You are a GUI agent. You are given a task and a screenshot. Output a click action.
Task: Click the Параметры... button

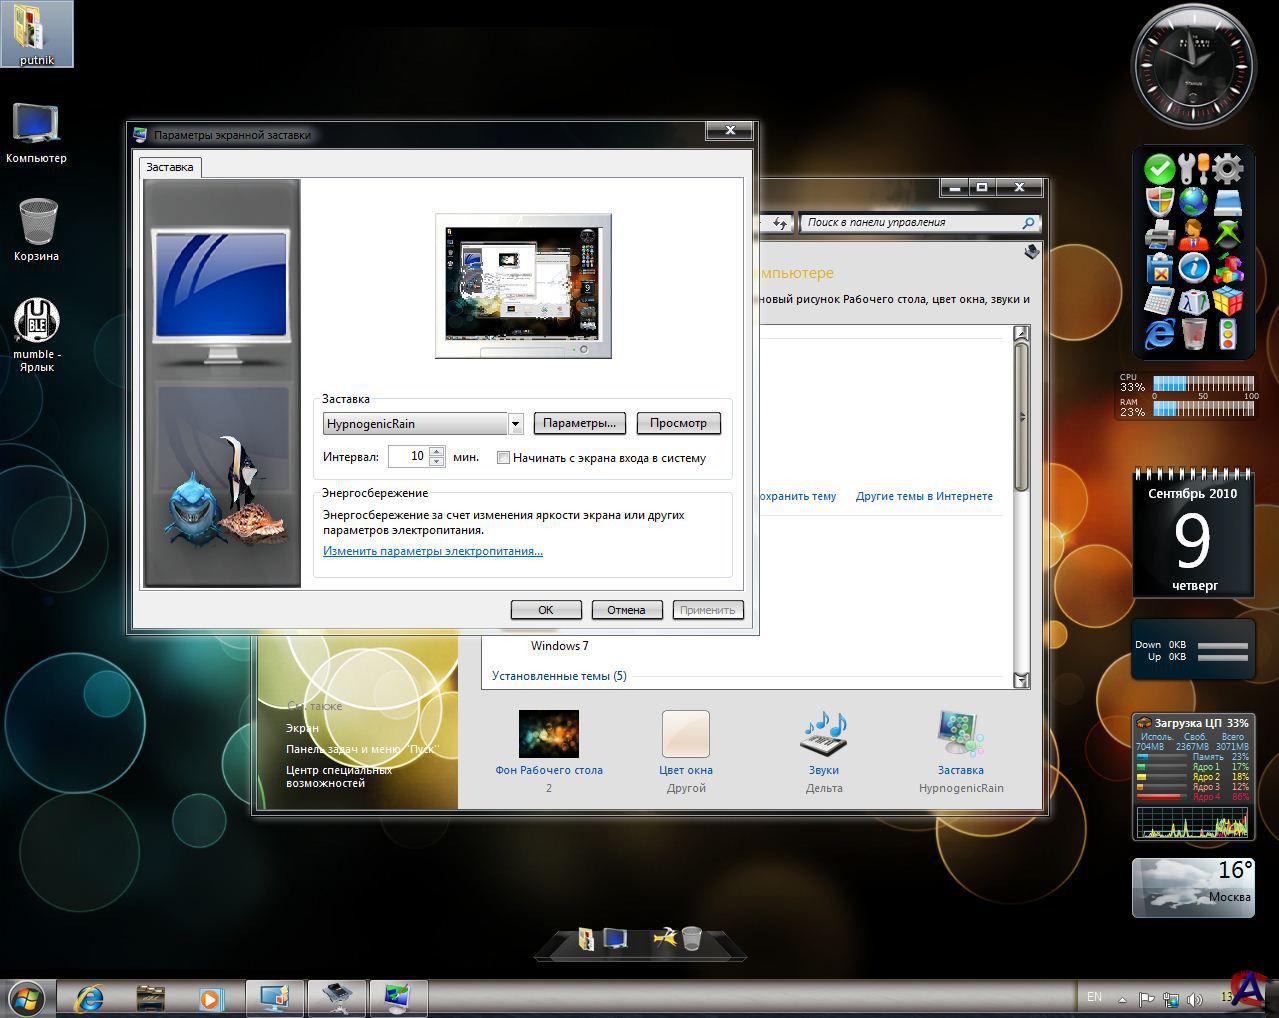click(579, 423)
